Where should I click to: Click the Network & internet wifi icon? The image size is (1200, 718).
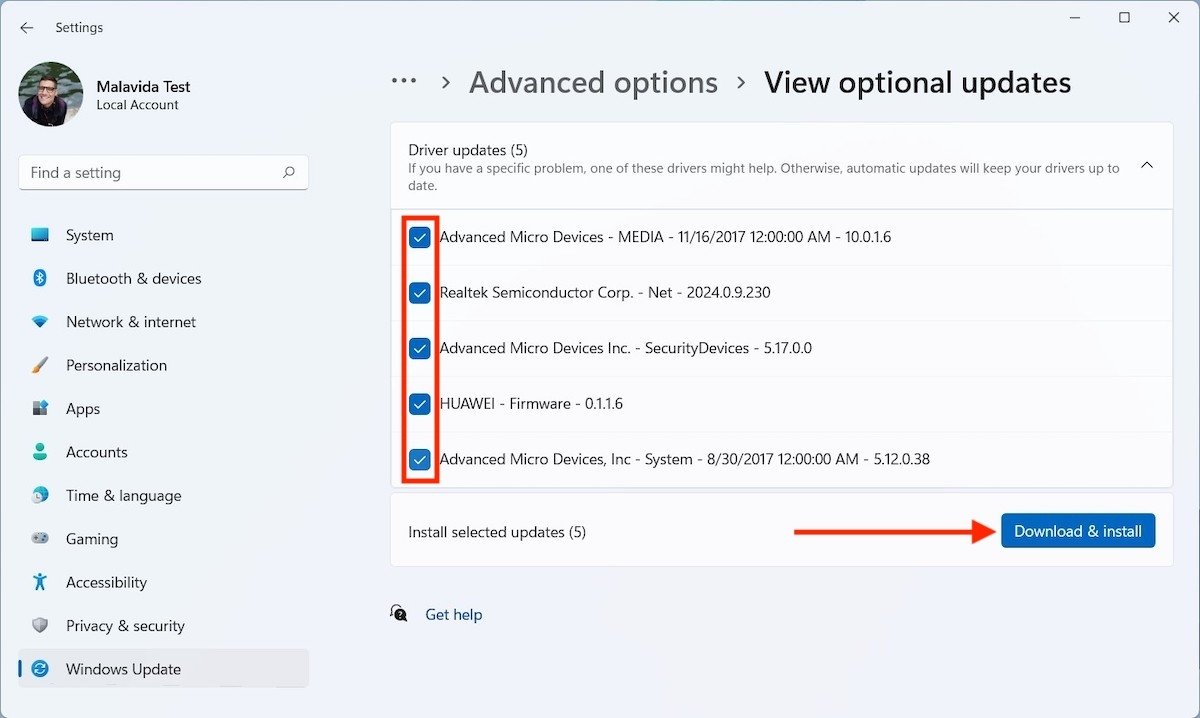point(40,322)
